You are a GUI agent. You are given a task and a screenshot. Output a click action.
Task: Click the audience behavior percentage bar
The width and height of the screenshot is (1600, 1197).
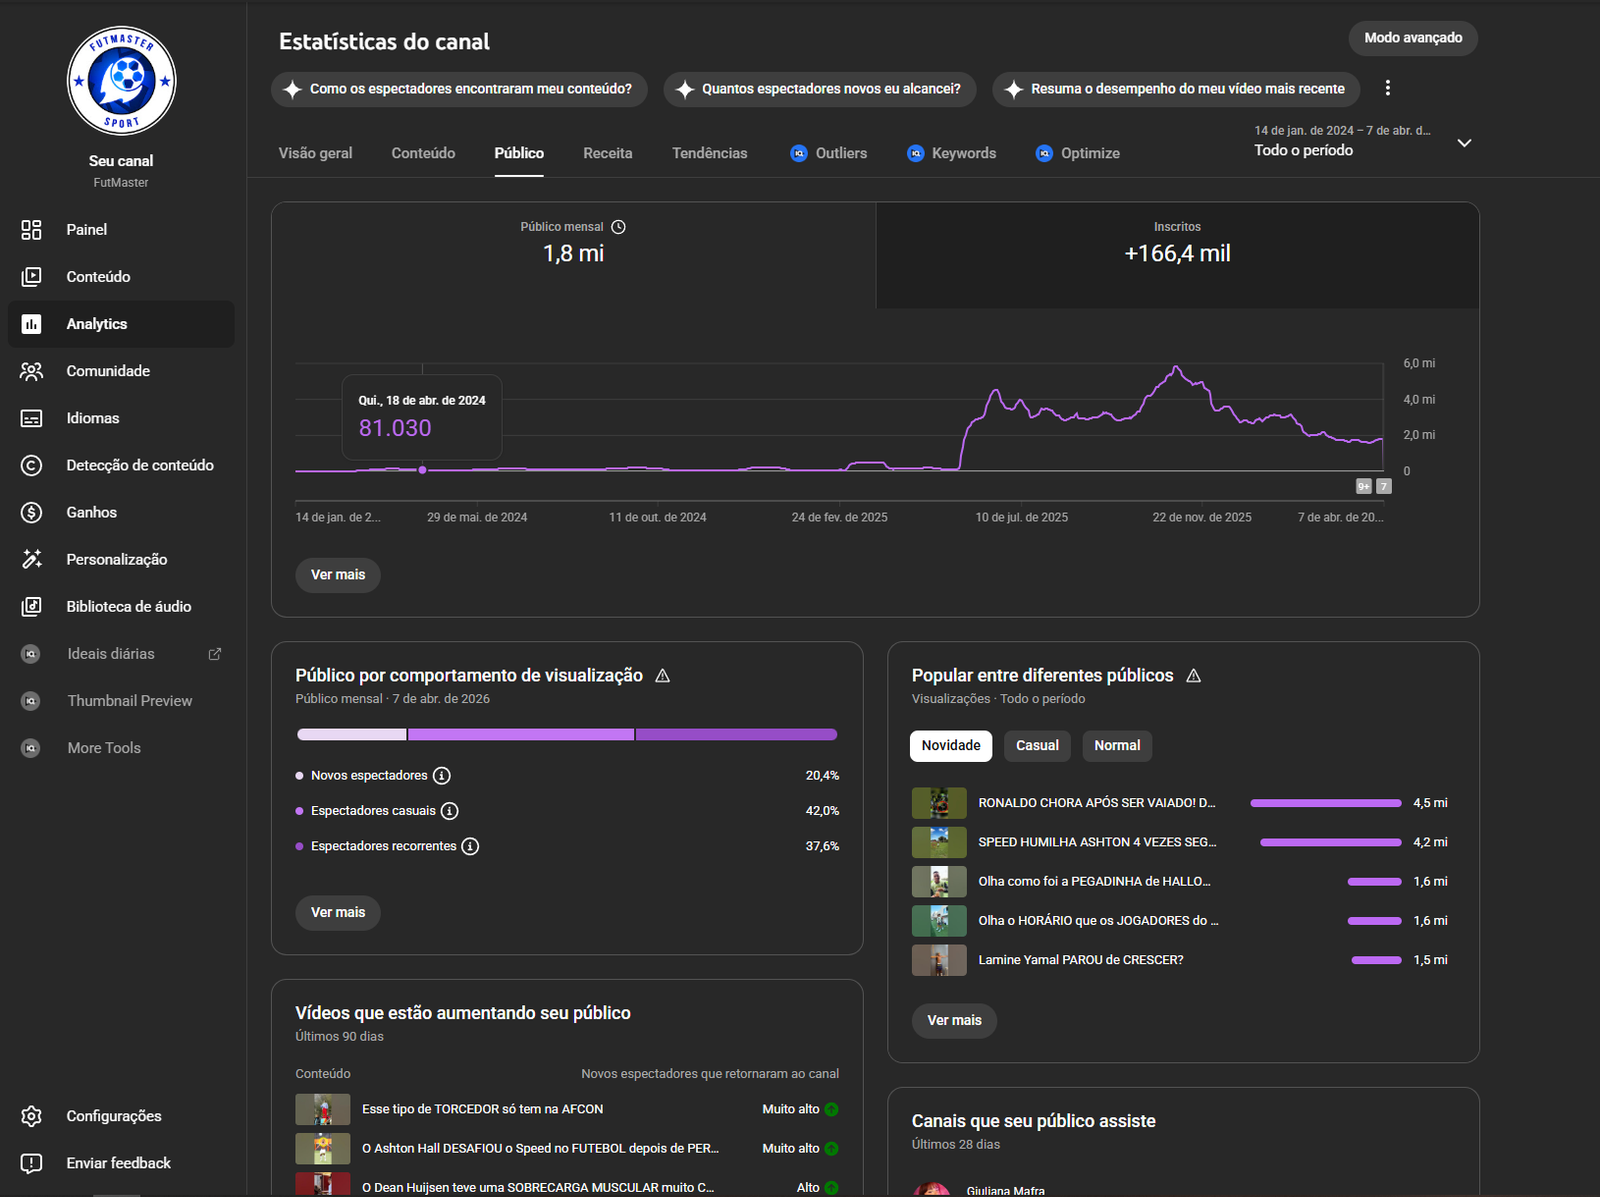pyautogui.click(x=566, y=735)
